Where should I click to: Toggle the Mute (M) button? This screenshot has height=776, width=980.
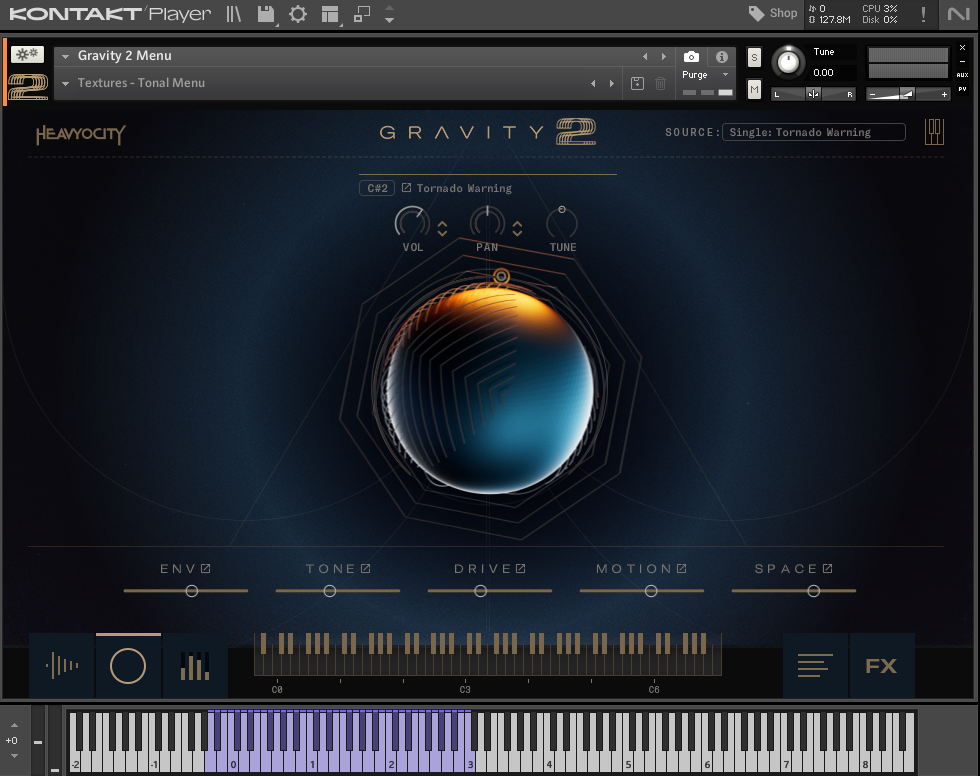(754, 89)
